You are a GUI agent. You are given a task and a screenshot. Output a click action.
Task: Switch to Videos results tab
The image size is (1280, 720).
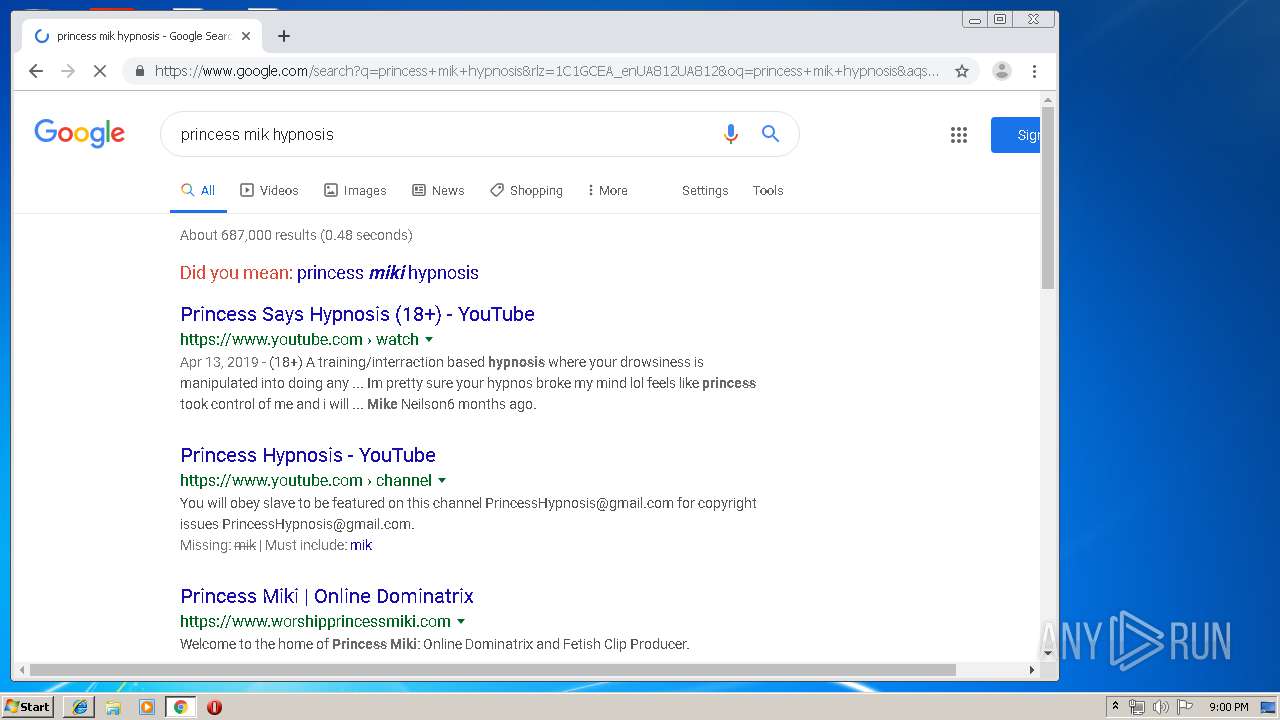pos(269,190)
